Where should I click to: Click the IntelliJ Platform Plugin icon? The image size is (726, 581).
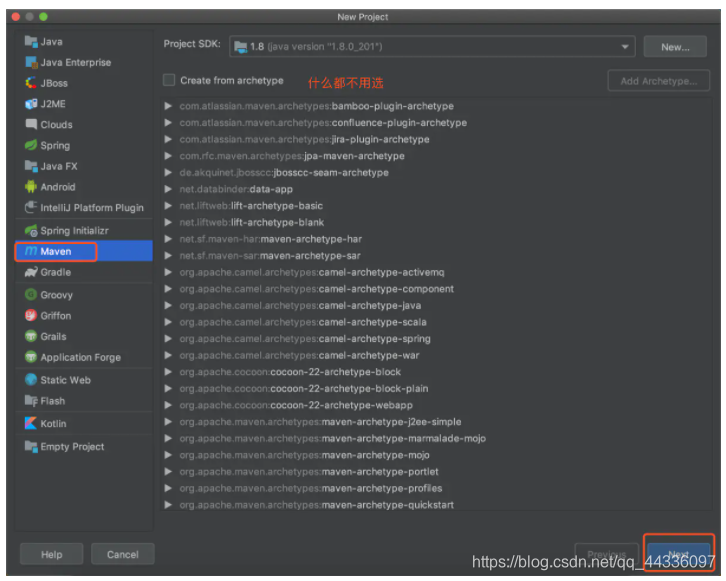coord(31,207)
